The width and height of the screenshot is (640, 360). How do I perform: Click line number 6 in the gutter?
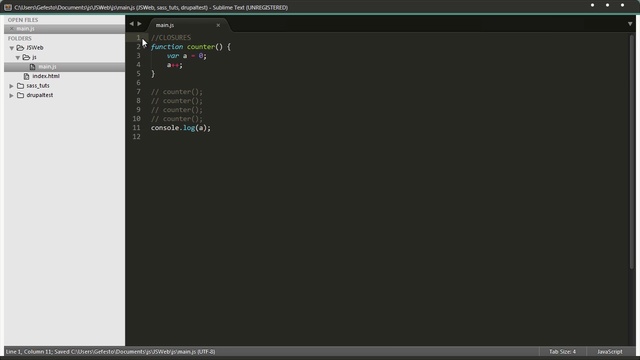(138, 83)
